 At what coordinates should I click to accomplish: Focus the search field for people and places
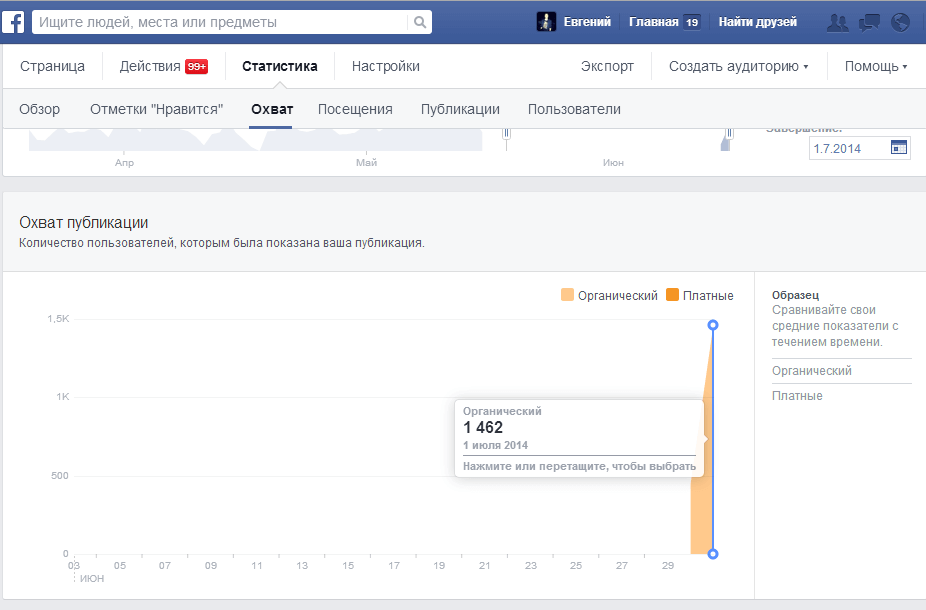220,22
